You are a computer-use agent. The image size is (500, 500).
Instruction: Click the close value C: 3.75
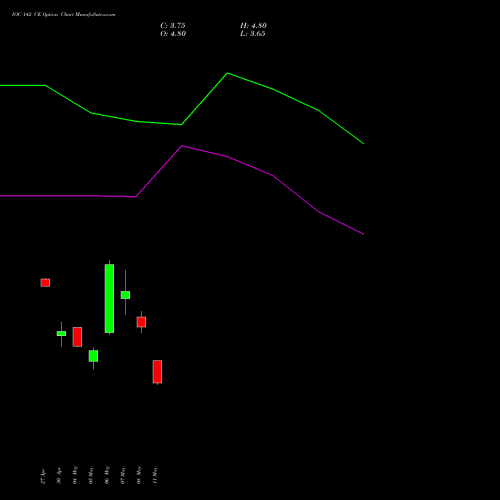tap(173, 26)
